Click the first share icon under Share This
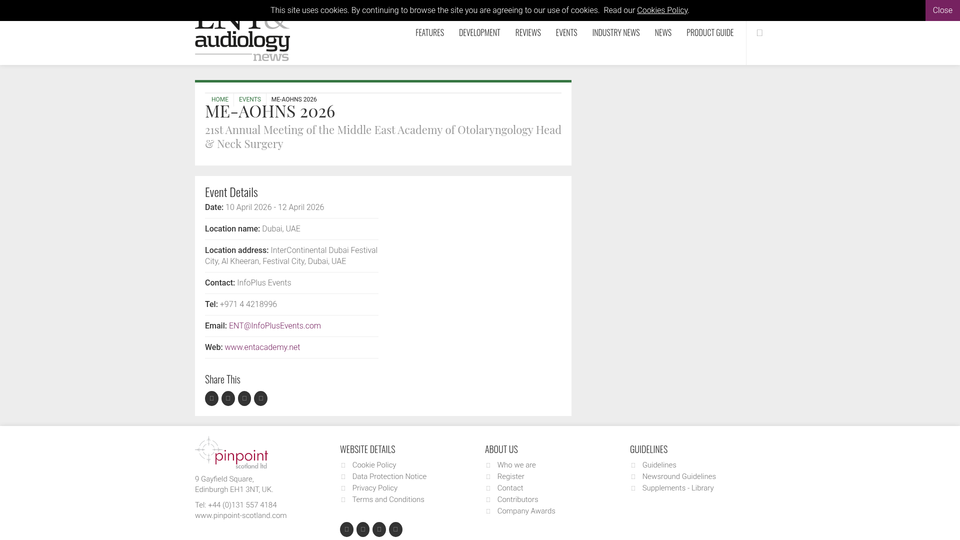This screenshot has height=540, width=960. [211, 399]
